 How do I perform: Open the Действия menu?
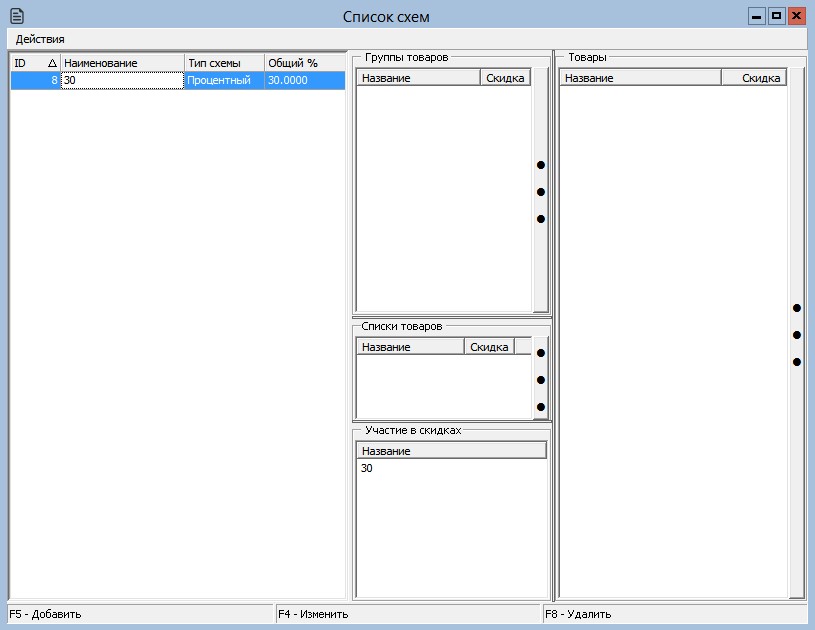point(40,39)
